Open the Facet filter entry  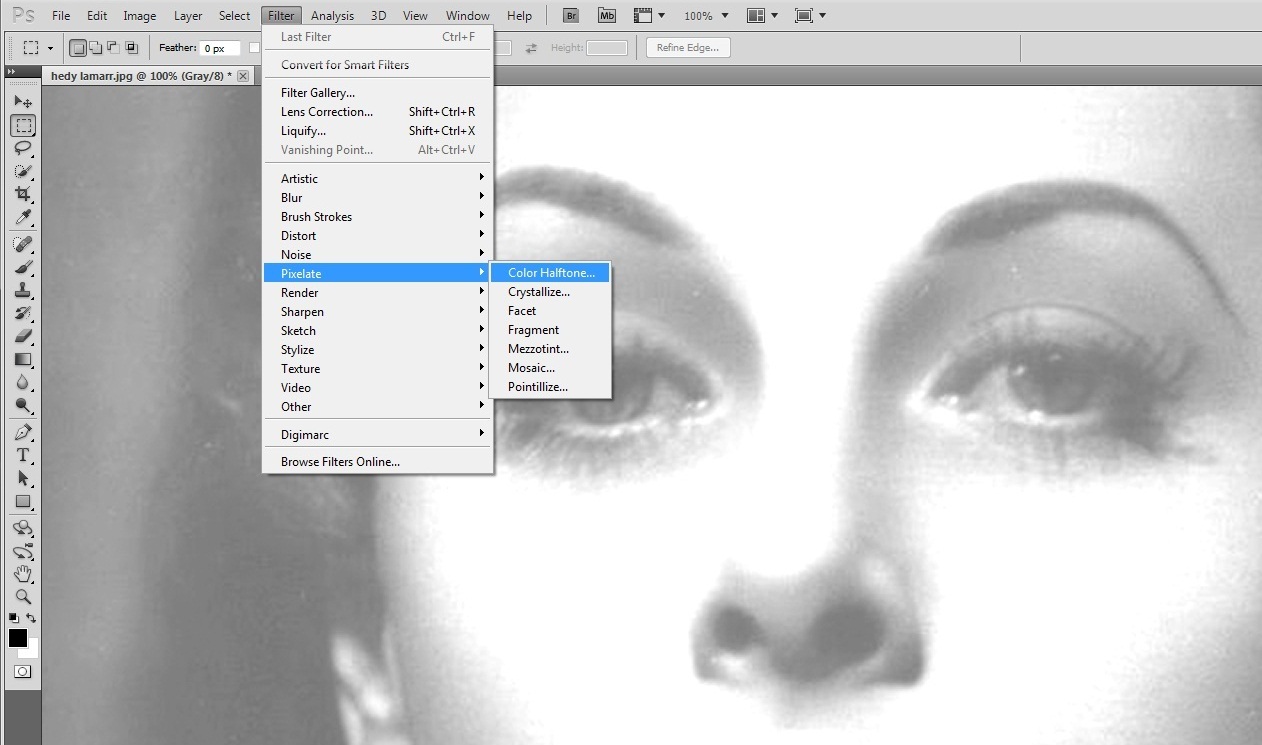[x=550, y=311]
